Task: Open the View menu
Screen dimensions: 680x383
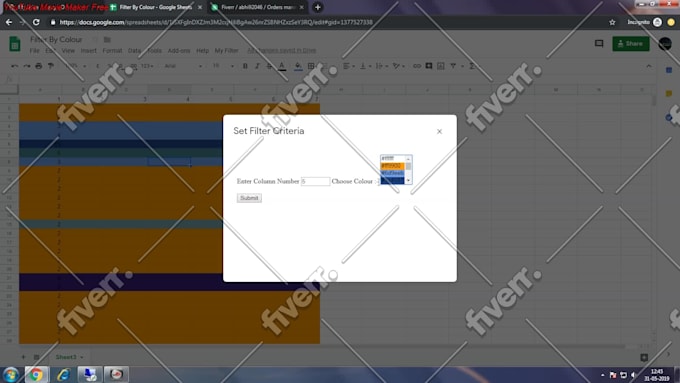Action: 68,51
